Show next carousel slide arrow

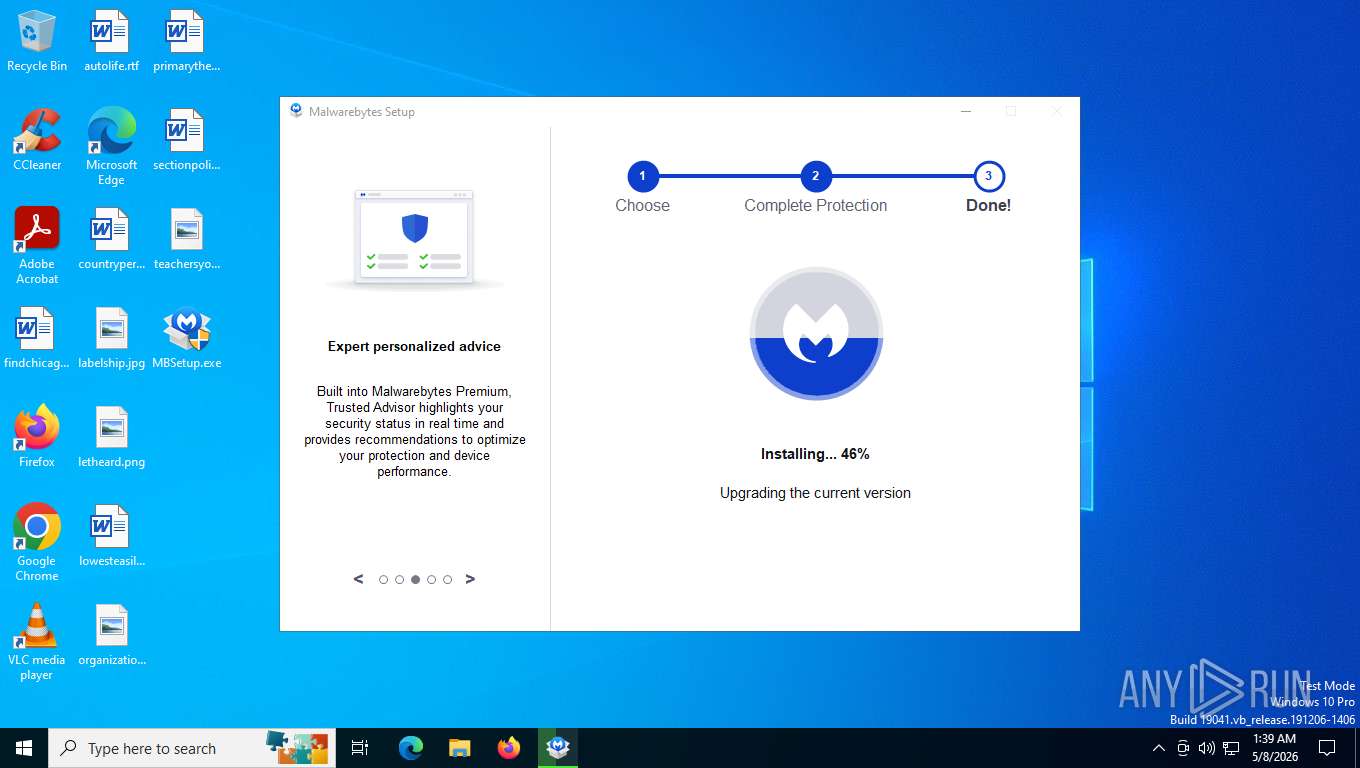point(471,579)
